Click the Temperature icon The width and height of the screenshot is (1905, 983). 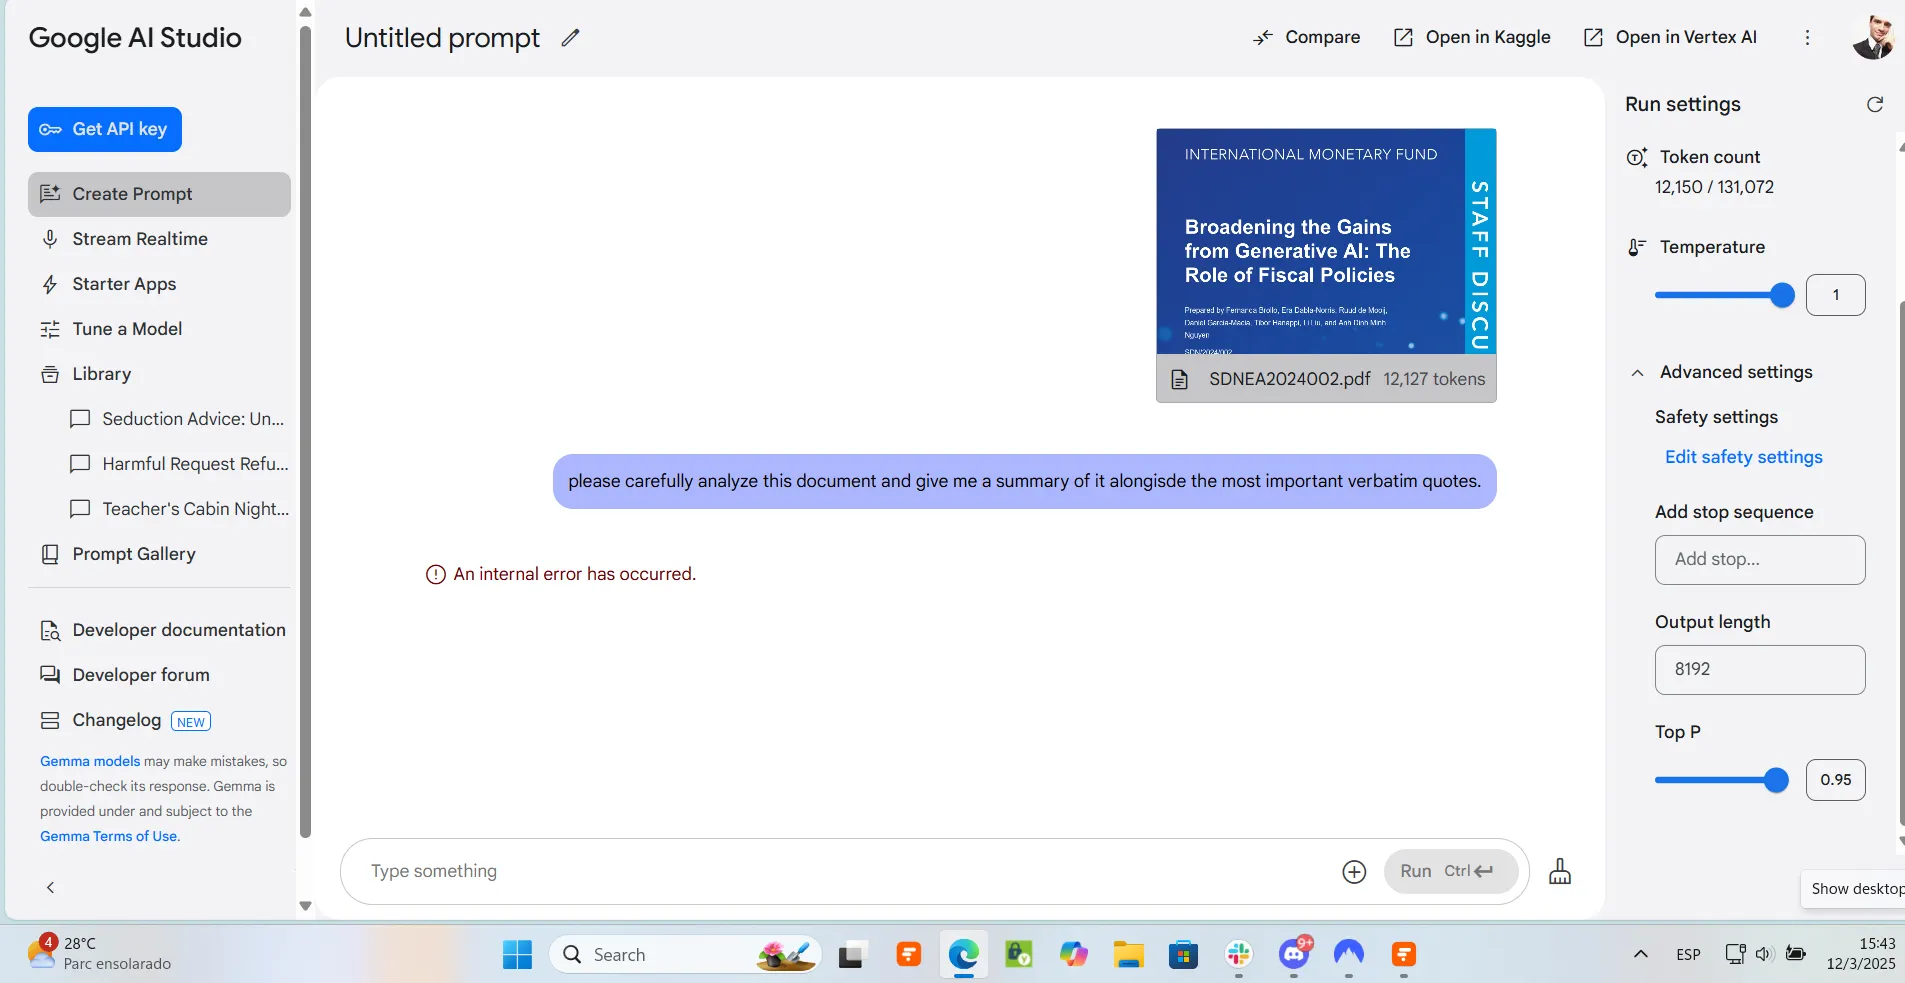click(1637, 247)
